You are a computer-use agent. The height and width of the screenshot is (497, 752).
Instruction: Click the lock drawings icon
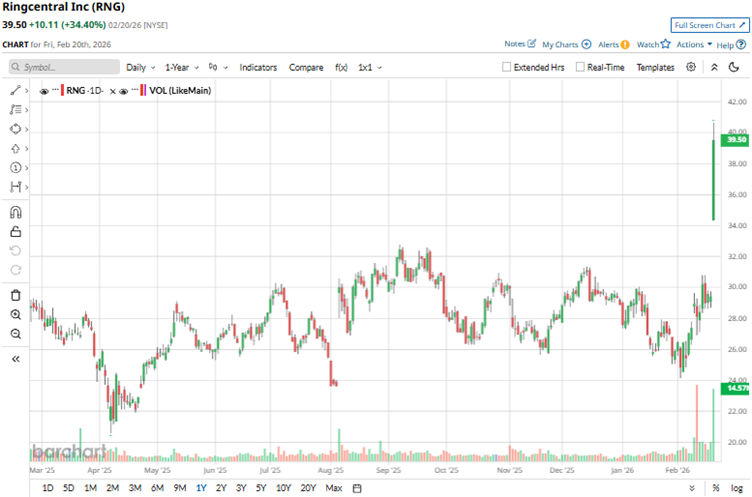point(16,232)
